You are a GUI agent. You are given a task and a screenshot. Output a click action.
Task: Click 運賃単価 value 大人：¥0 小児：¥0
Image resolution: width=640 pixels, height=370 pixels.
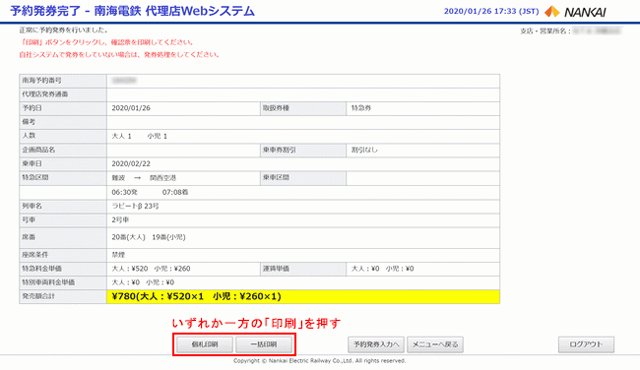[x=382, y=268]
